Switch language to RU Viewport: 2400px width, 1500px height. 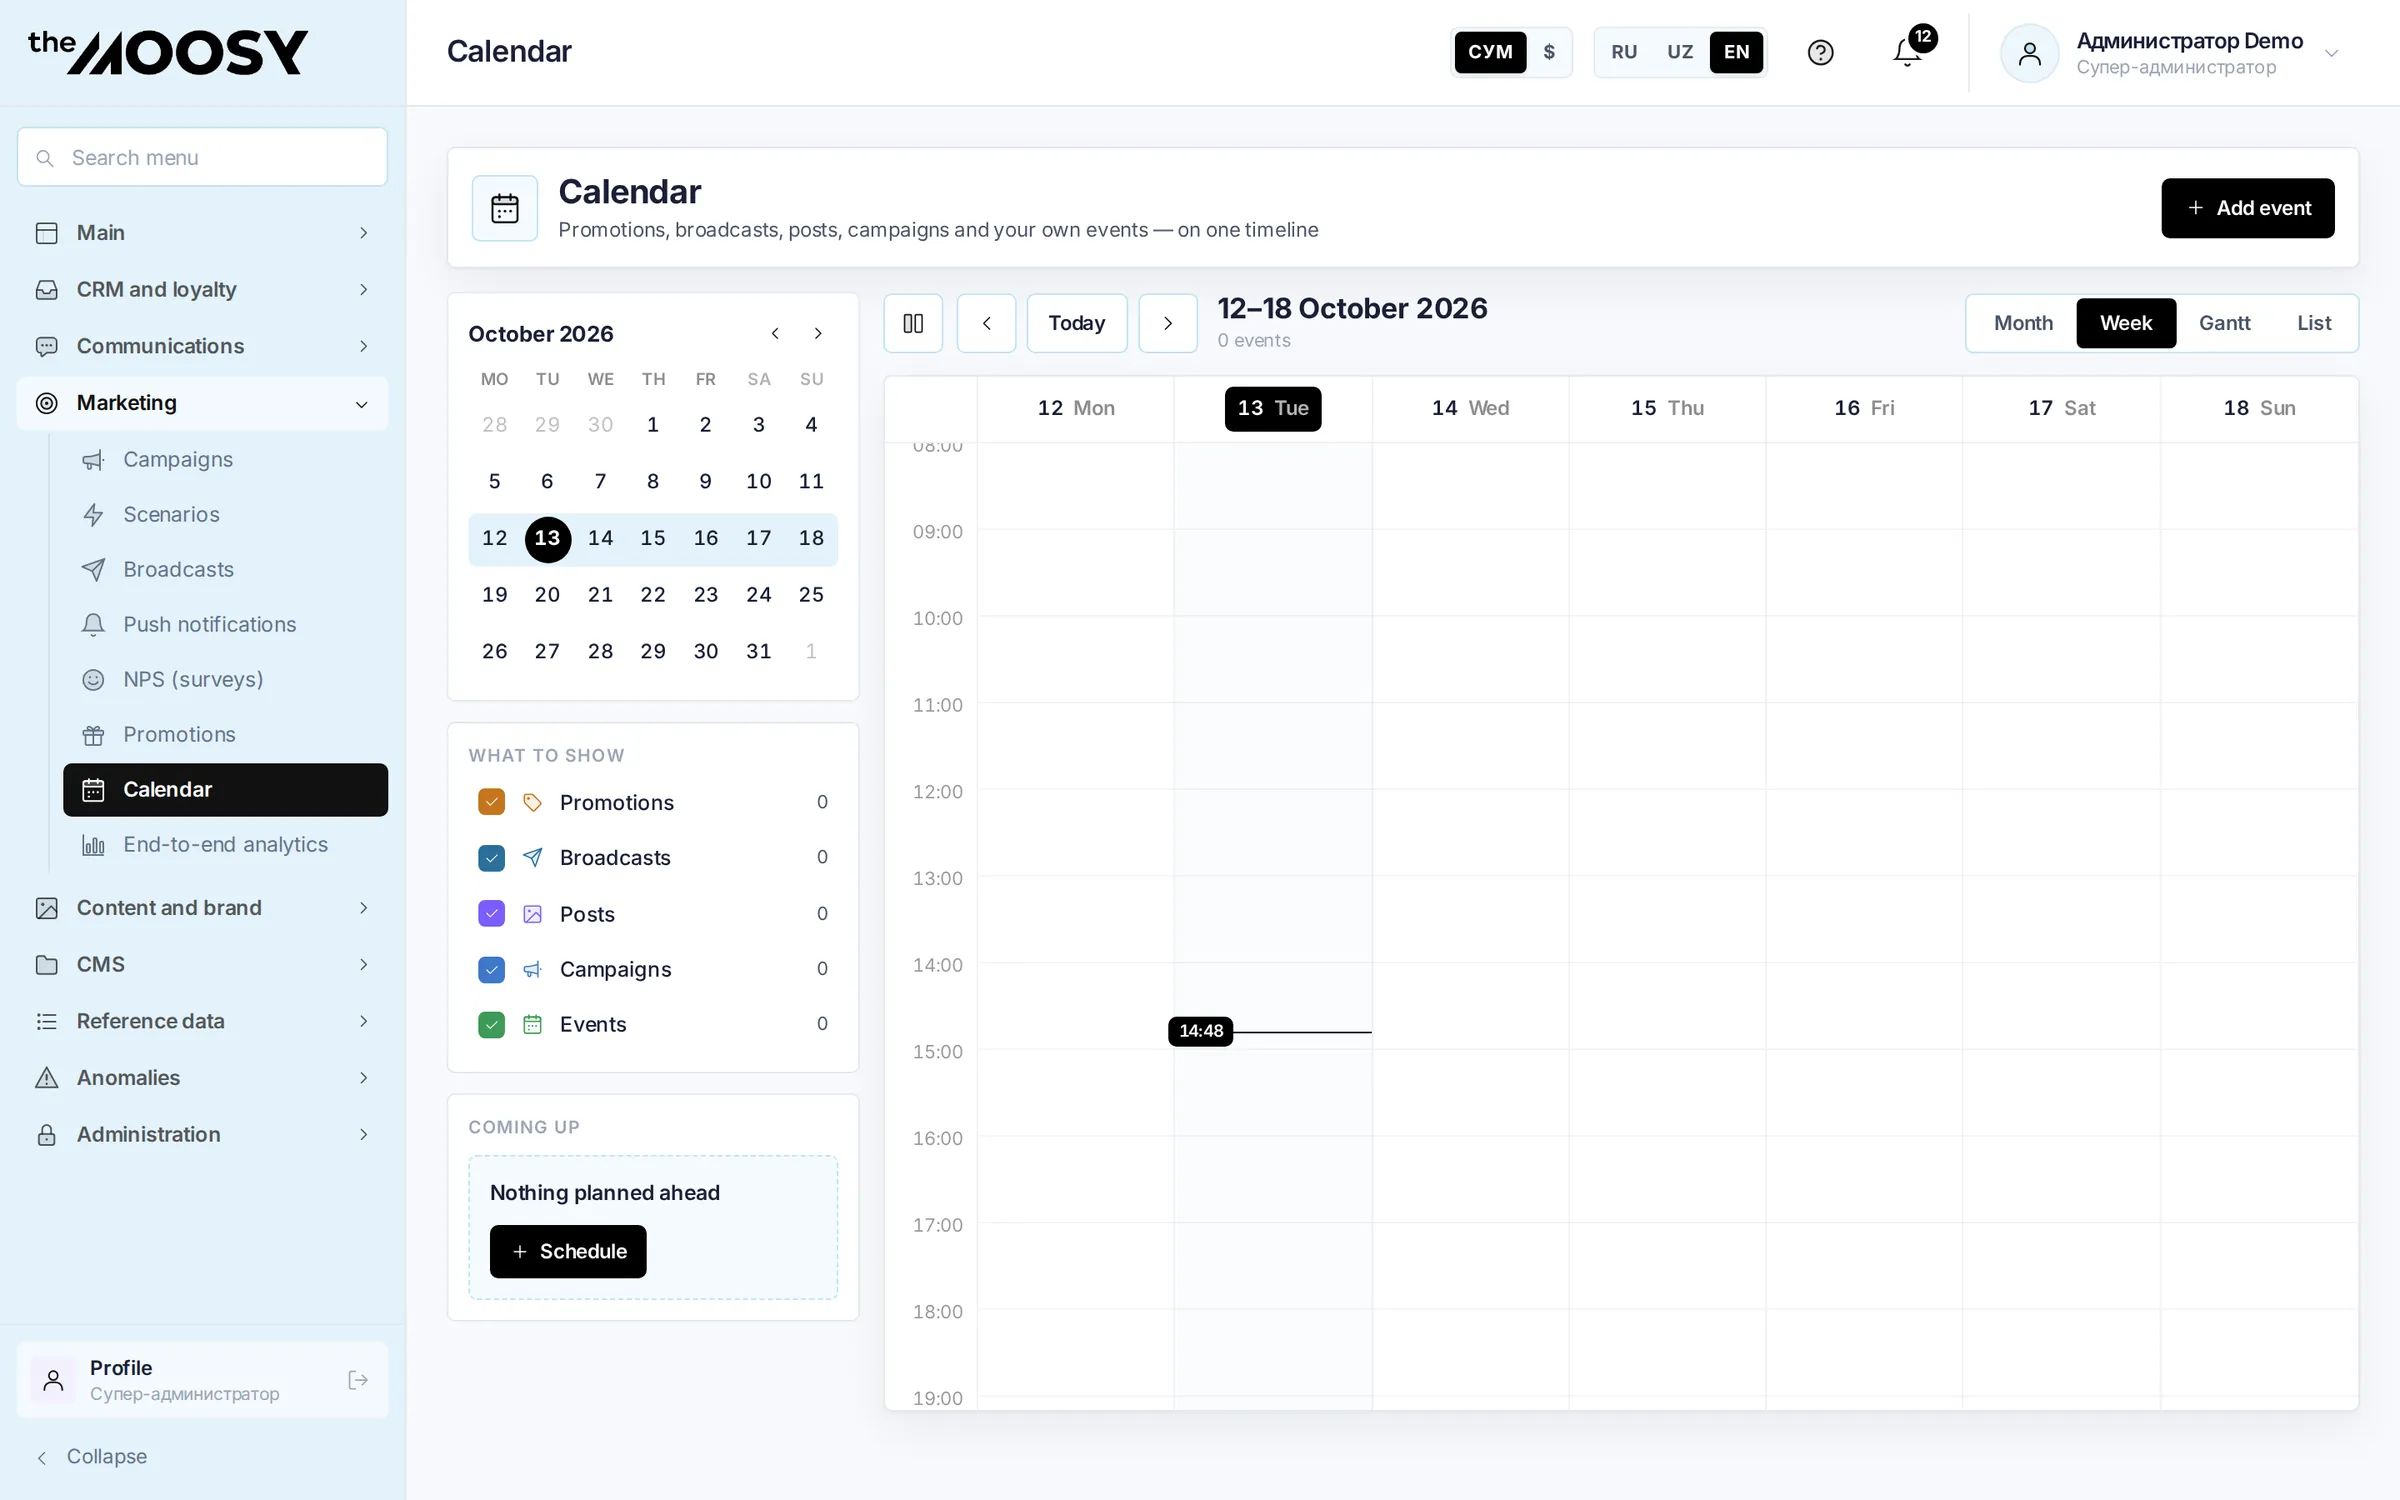tap(1624, 52)
